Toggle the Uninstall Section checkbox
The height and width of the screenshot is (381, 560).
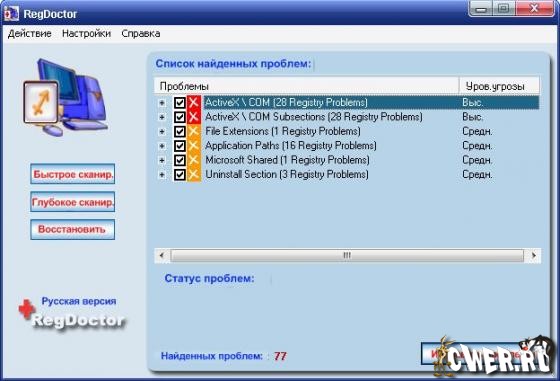[x=180, y=174]
